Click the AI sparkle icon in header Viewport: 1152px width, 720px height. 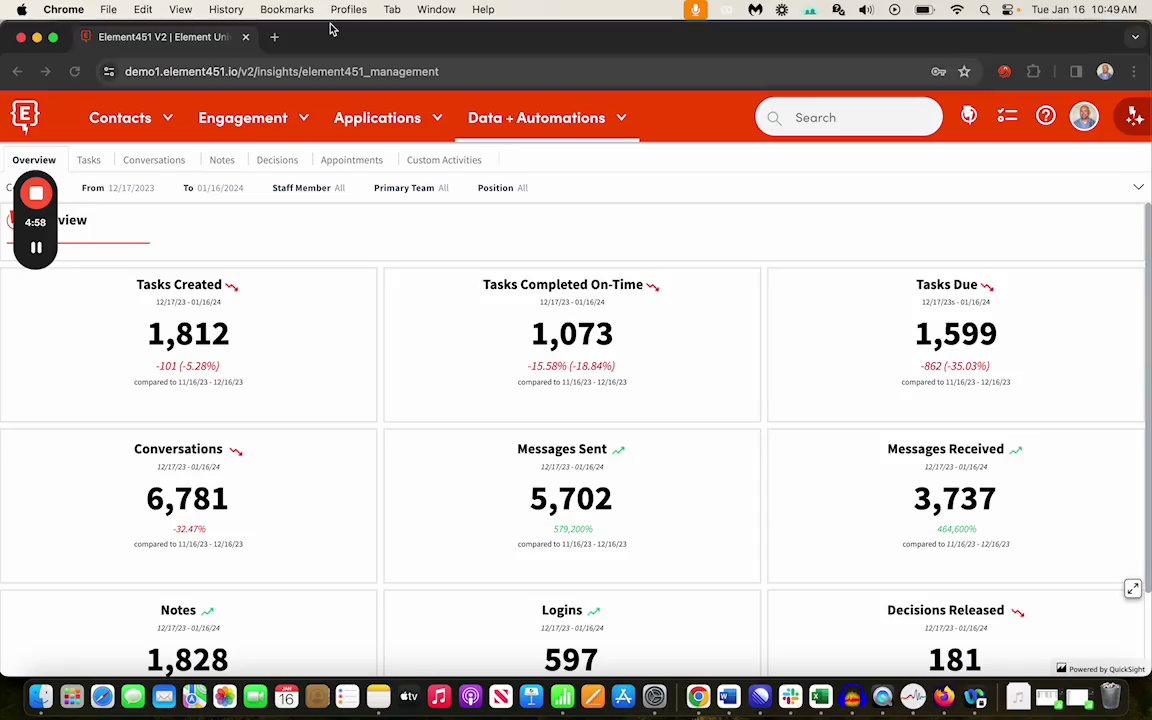1134,117
